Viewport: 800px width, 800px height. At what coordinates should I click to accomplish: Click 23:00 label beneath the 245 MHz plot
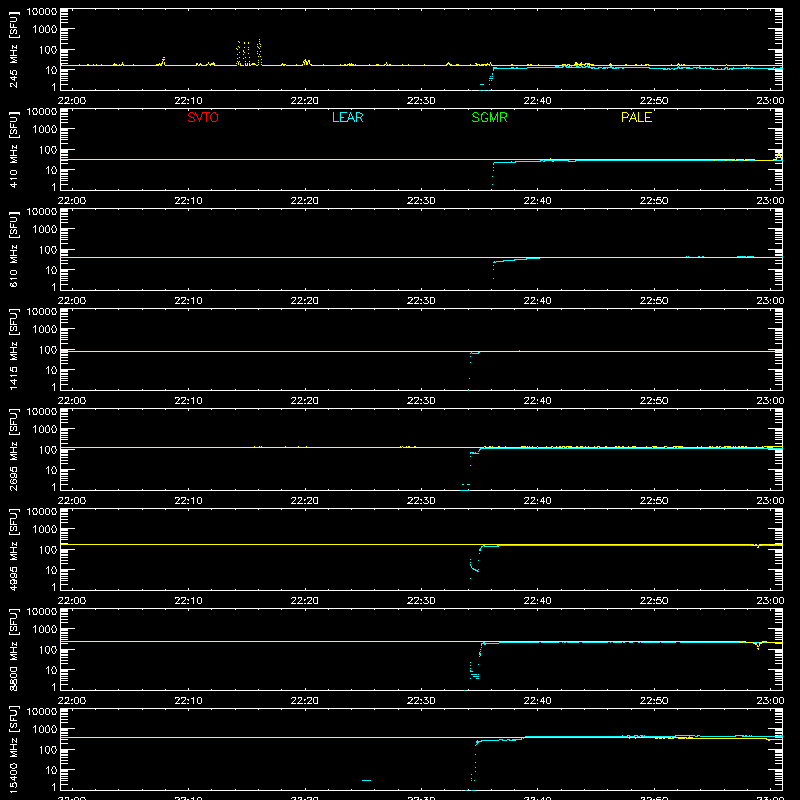tap(770, 101)
